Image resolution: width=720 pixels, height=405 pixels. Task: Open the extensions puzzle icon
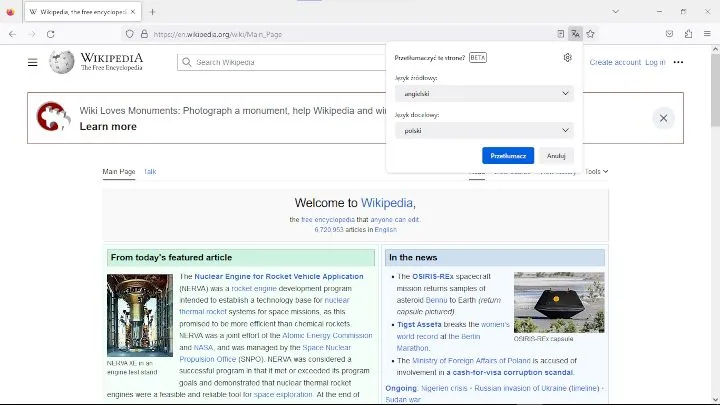point(688,34)
